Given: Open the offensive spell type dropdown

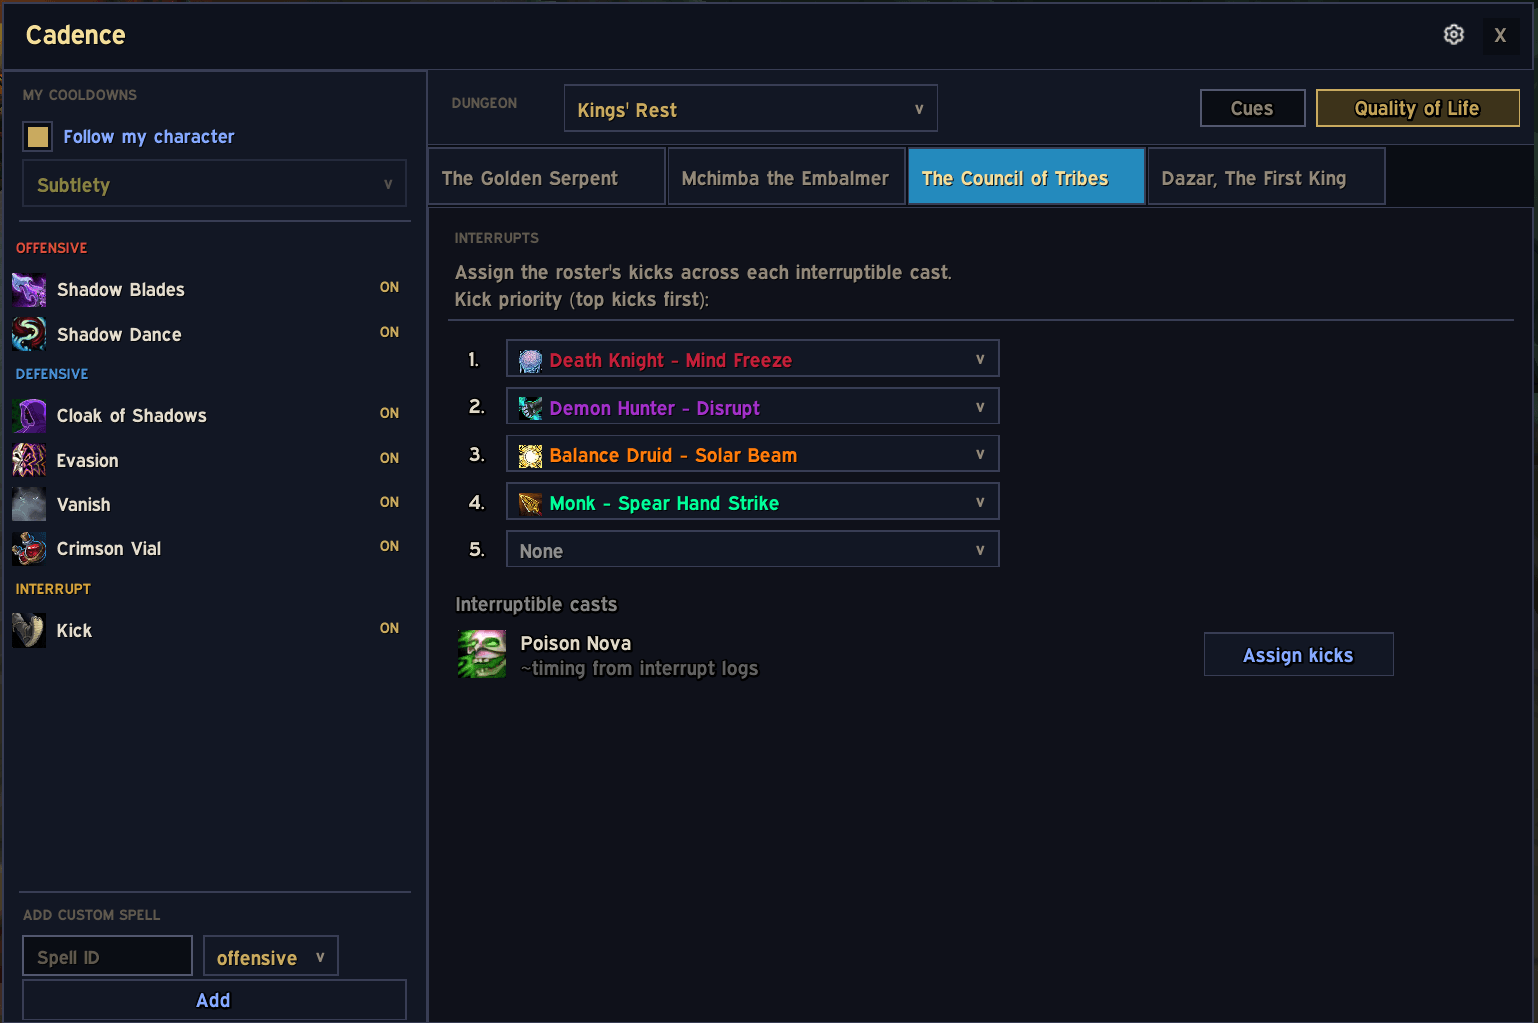Looking at the screenshot, I should [271, 957].
